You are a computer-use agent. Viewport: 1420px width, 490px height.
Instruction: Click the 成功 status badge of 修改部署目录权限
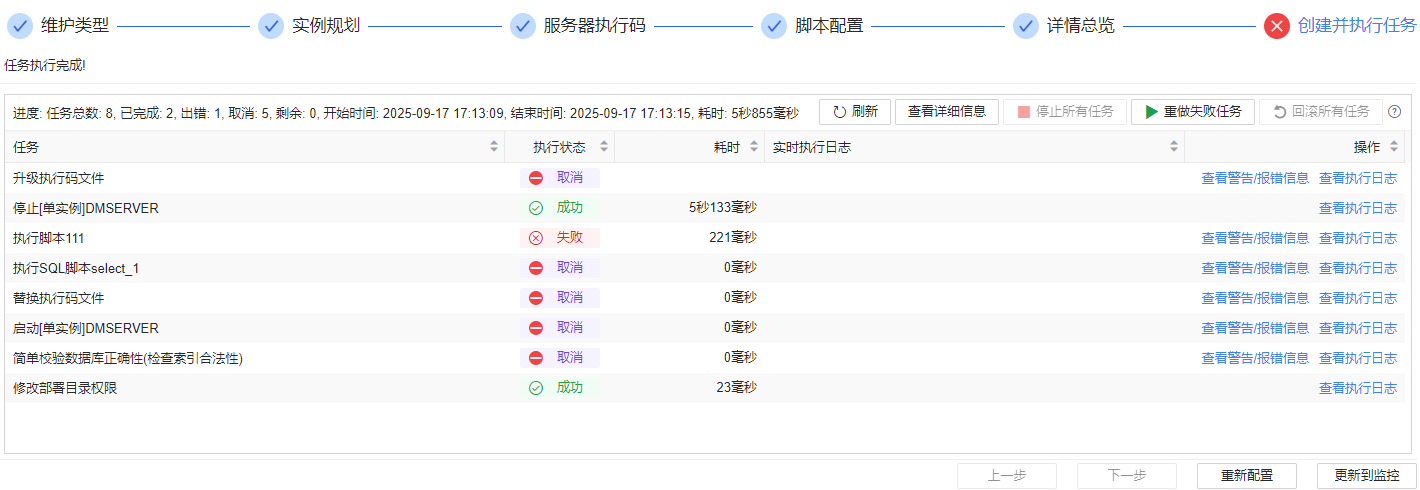tap(560, 388)
